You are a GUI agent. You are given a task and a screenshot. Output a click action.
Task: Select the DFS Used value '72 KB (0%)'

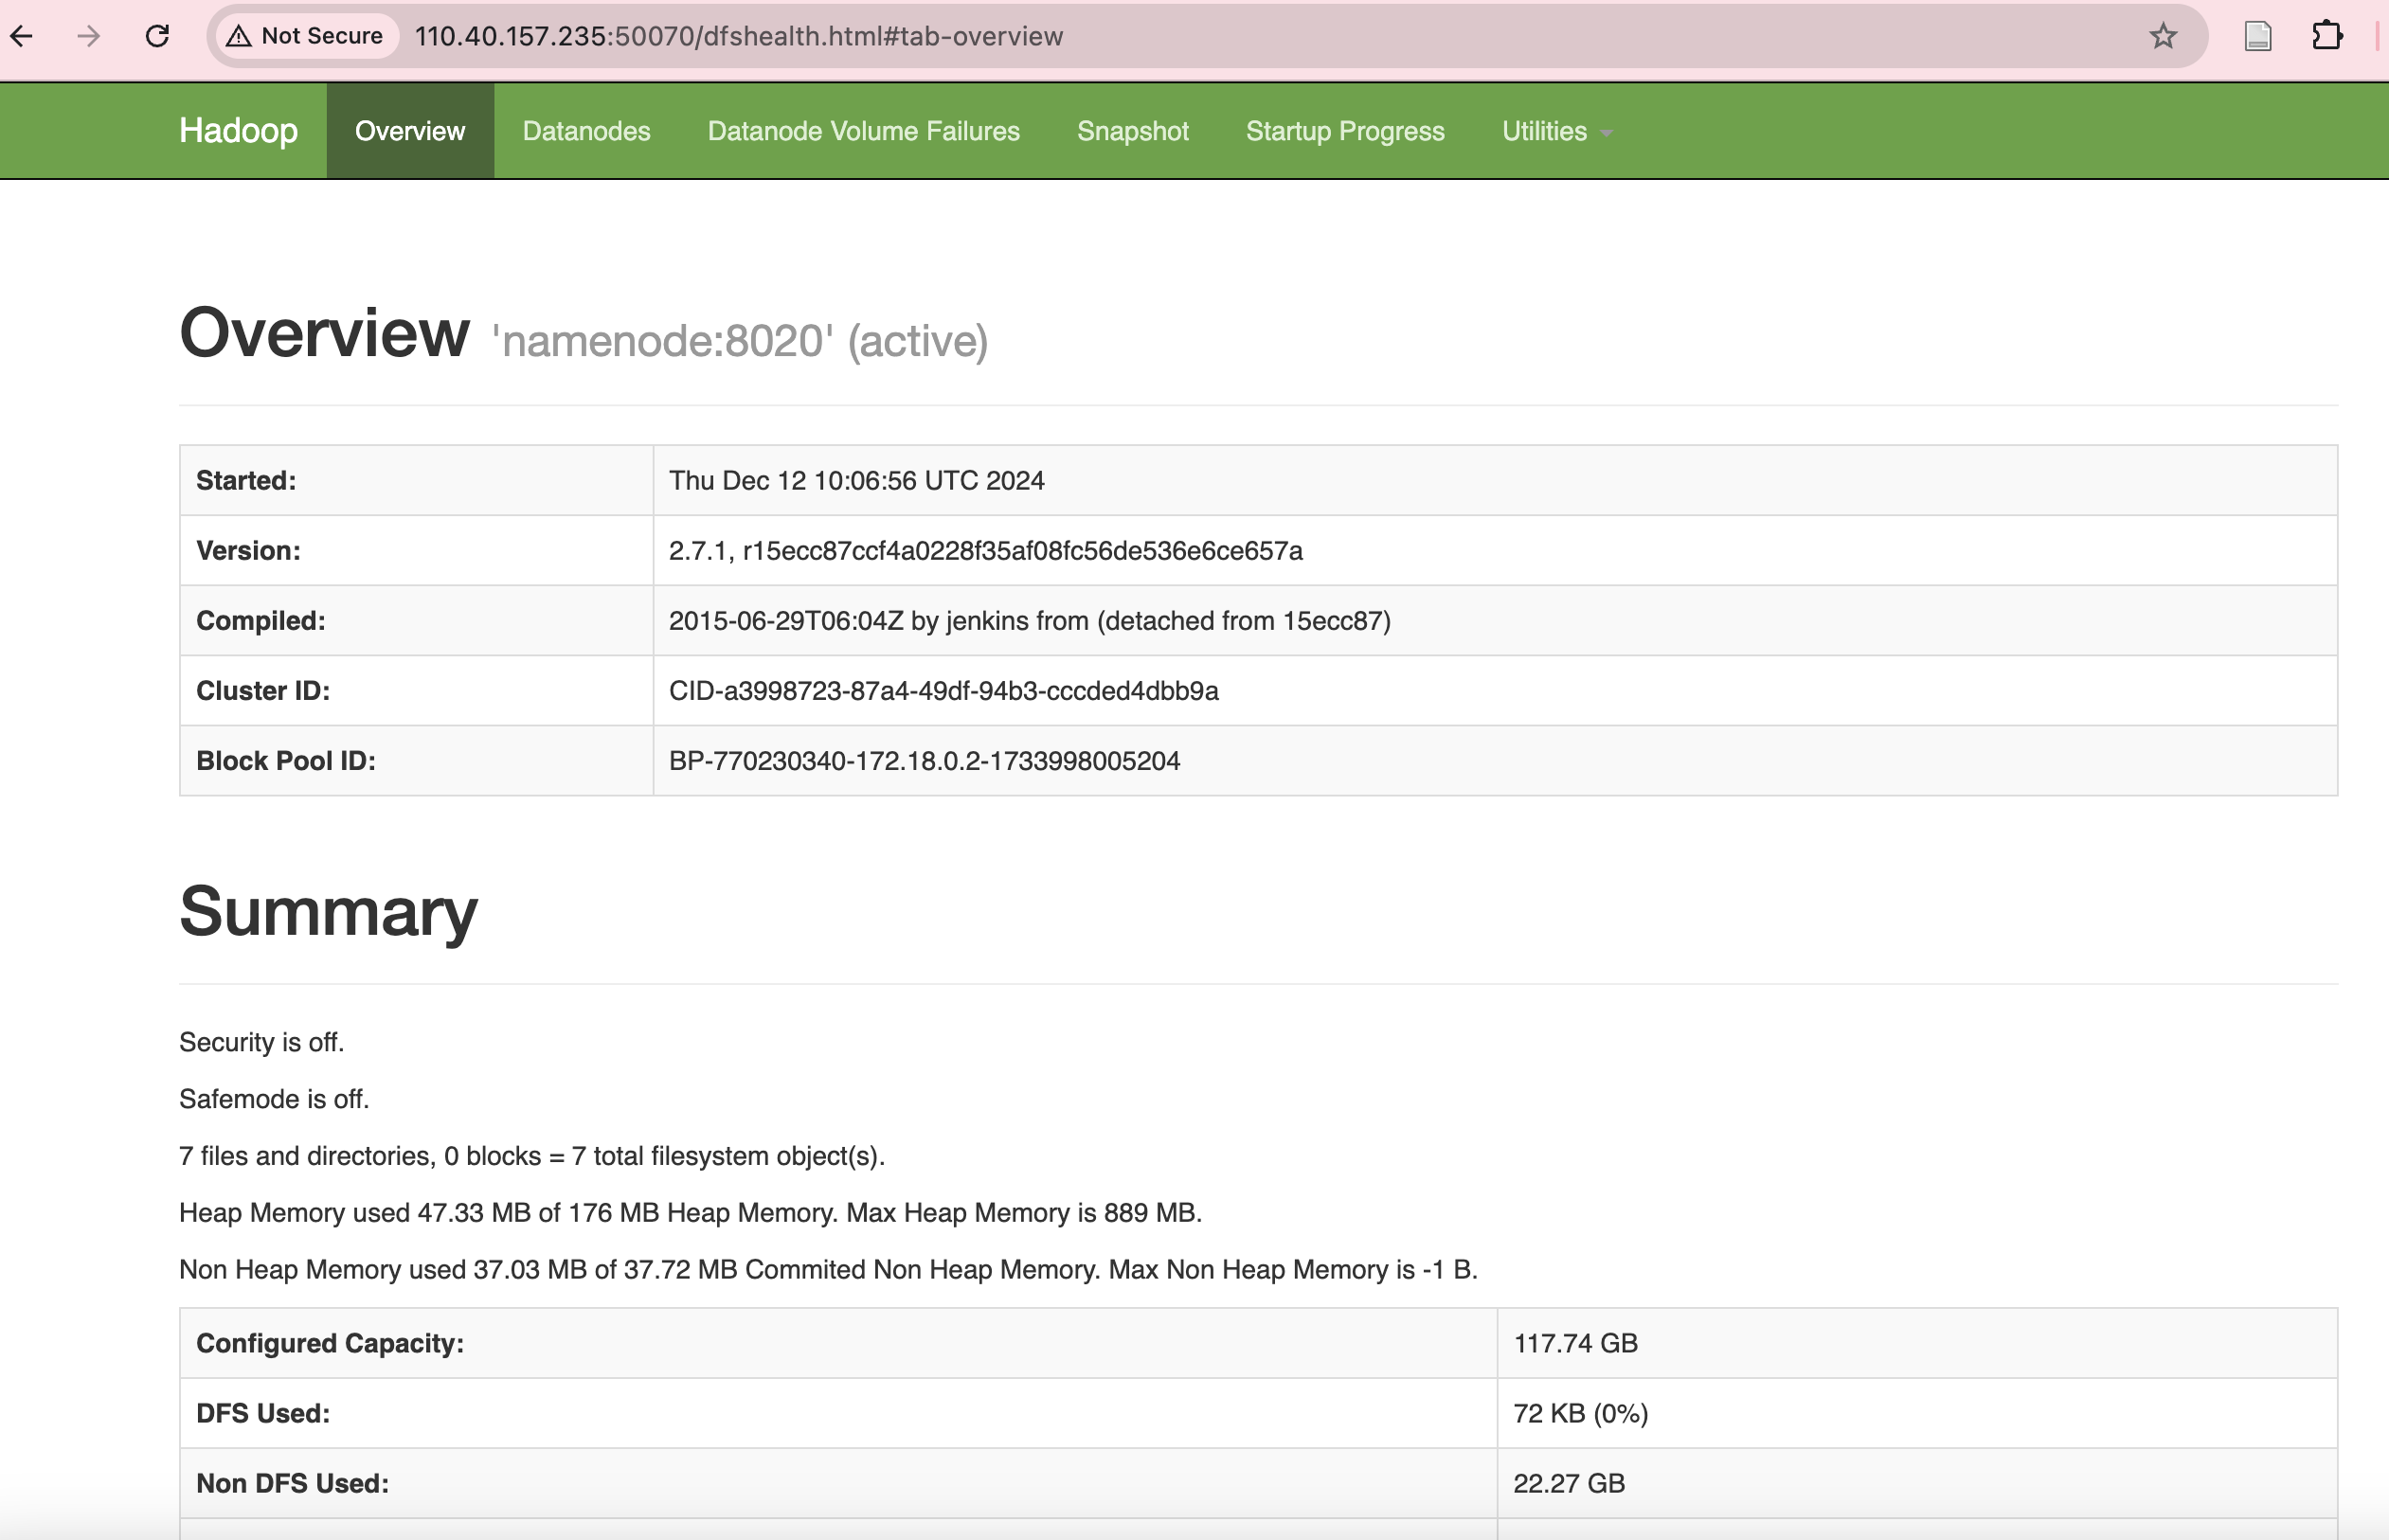(1580, 1414)
